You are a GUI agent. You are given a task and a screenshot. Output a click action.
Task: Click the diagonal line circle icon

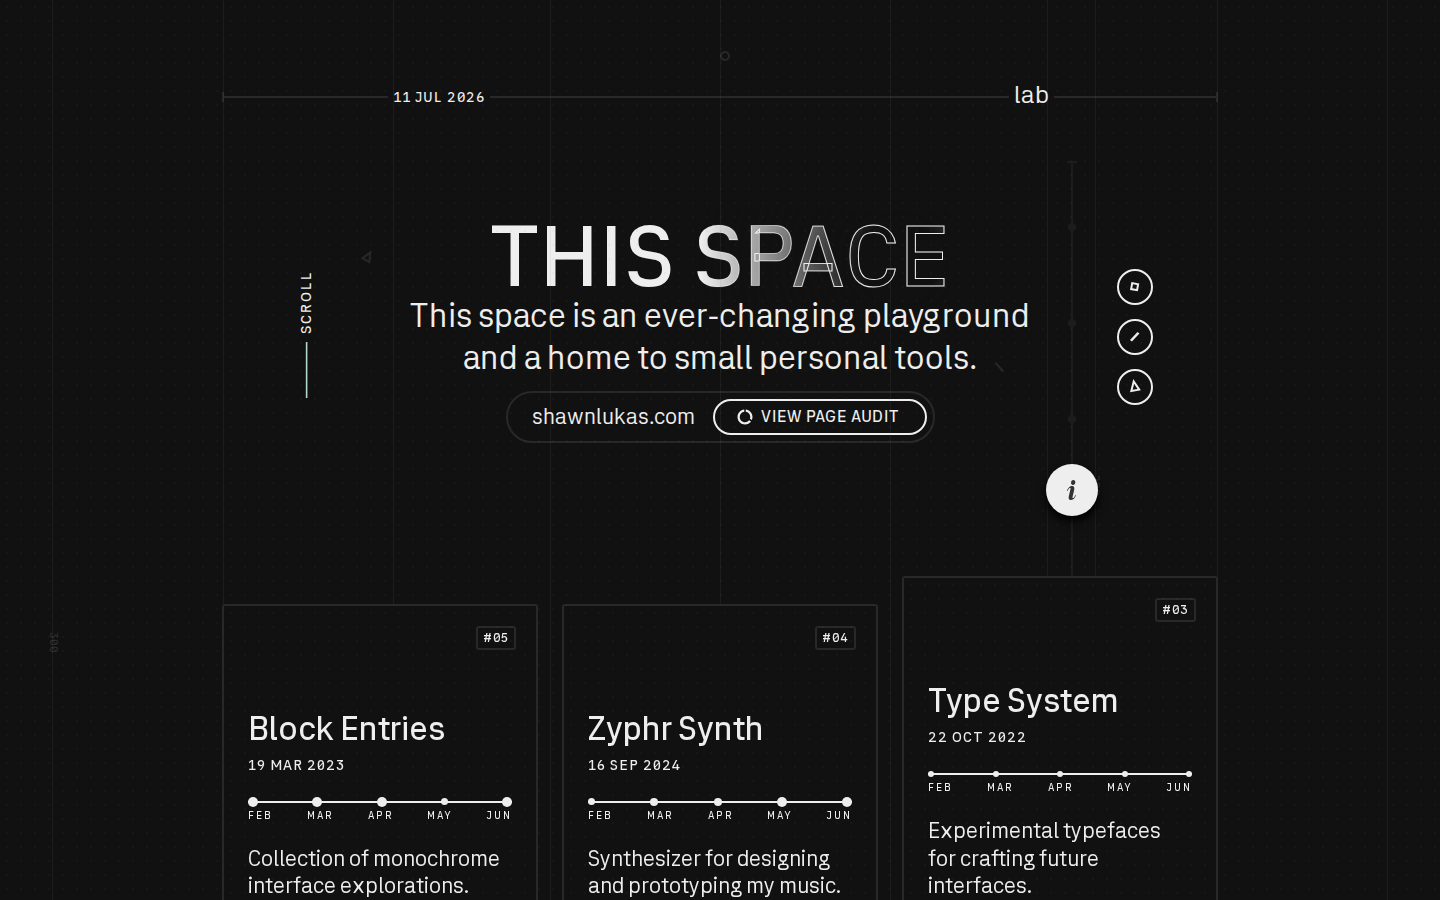[1135, 337]
